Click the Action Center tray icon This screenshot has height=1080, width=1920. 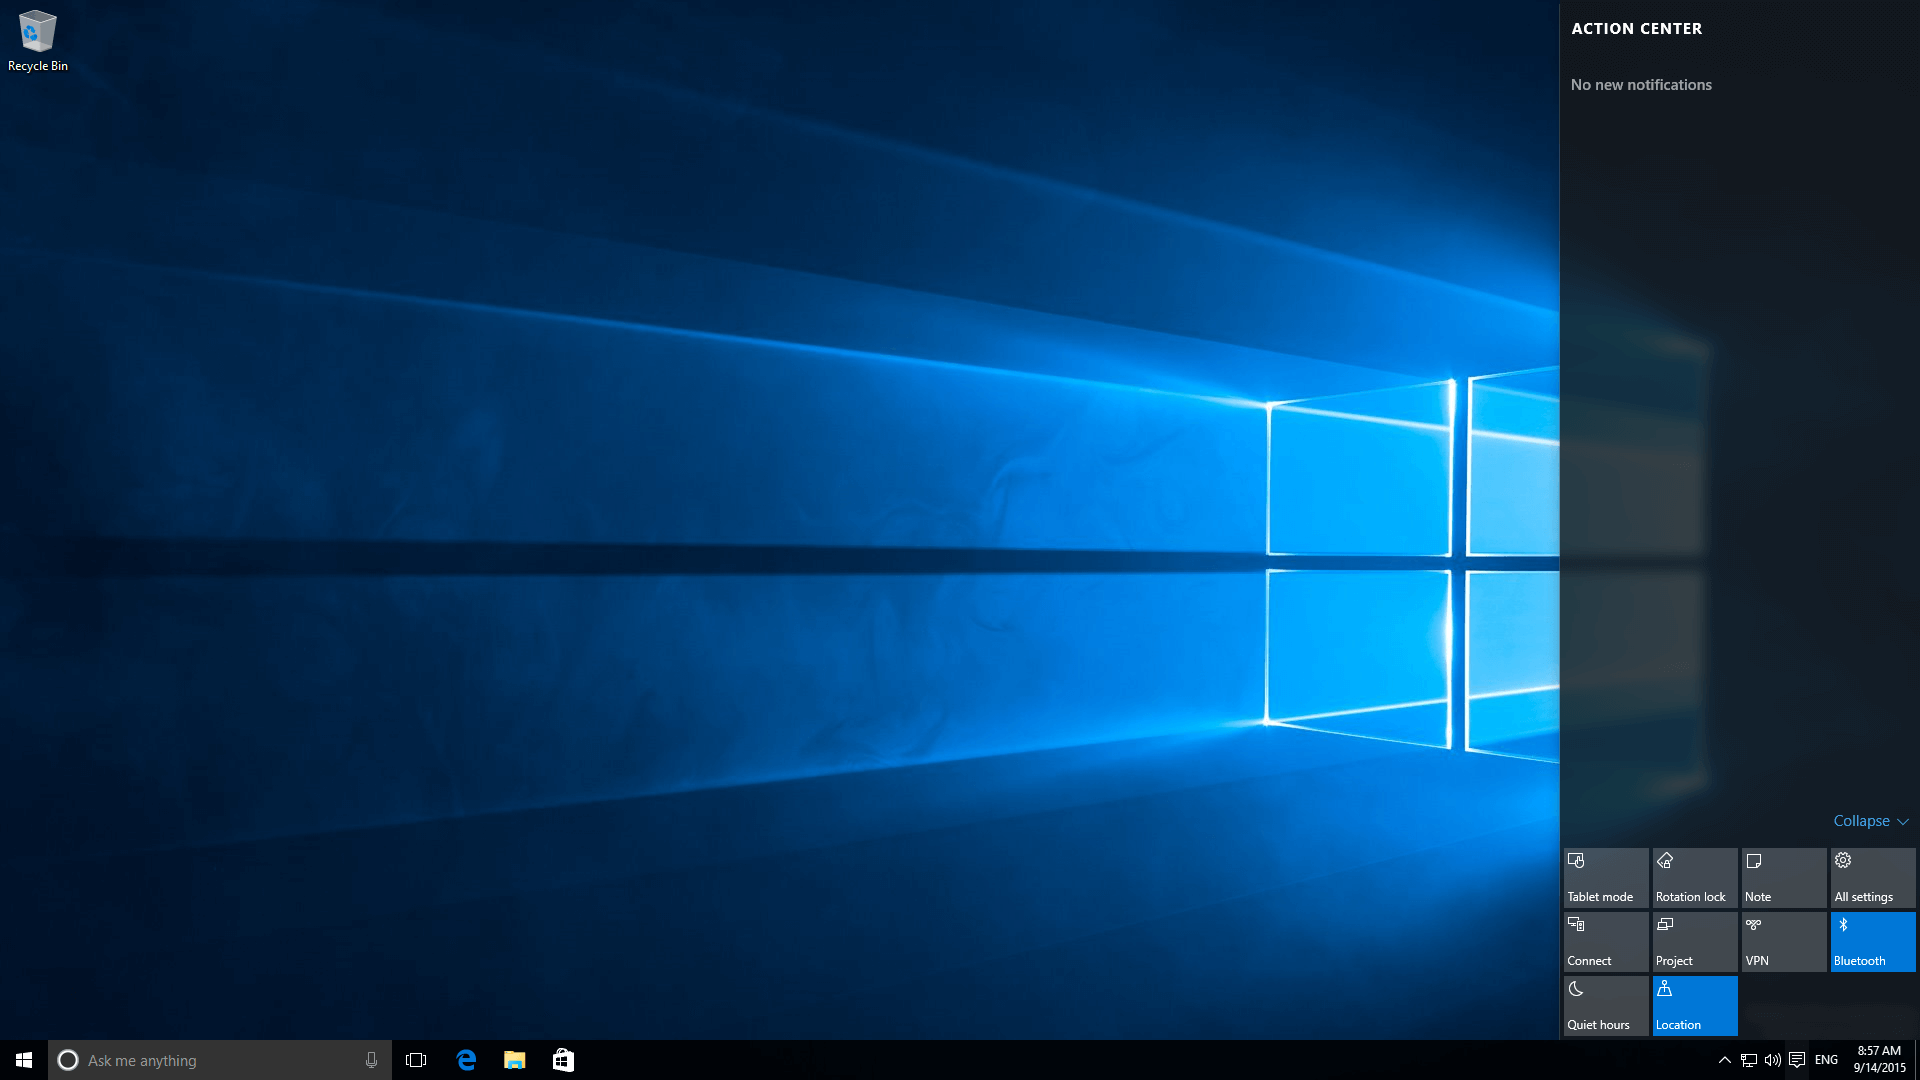click(1797, 1060)
